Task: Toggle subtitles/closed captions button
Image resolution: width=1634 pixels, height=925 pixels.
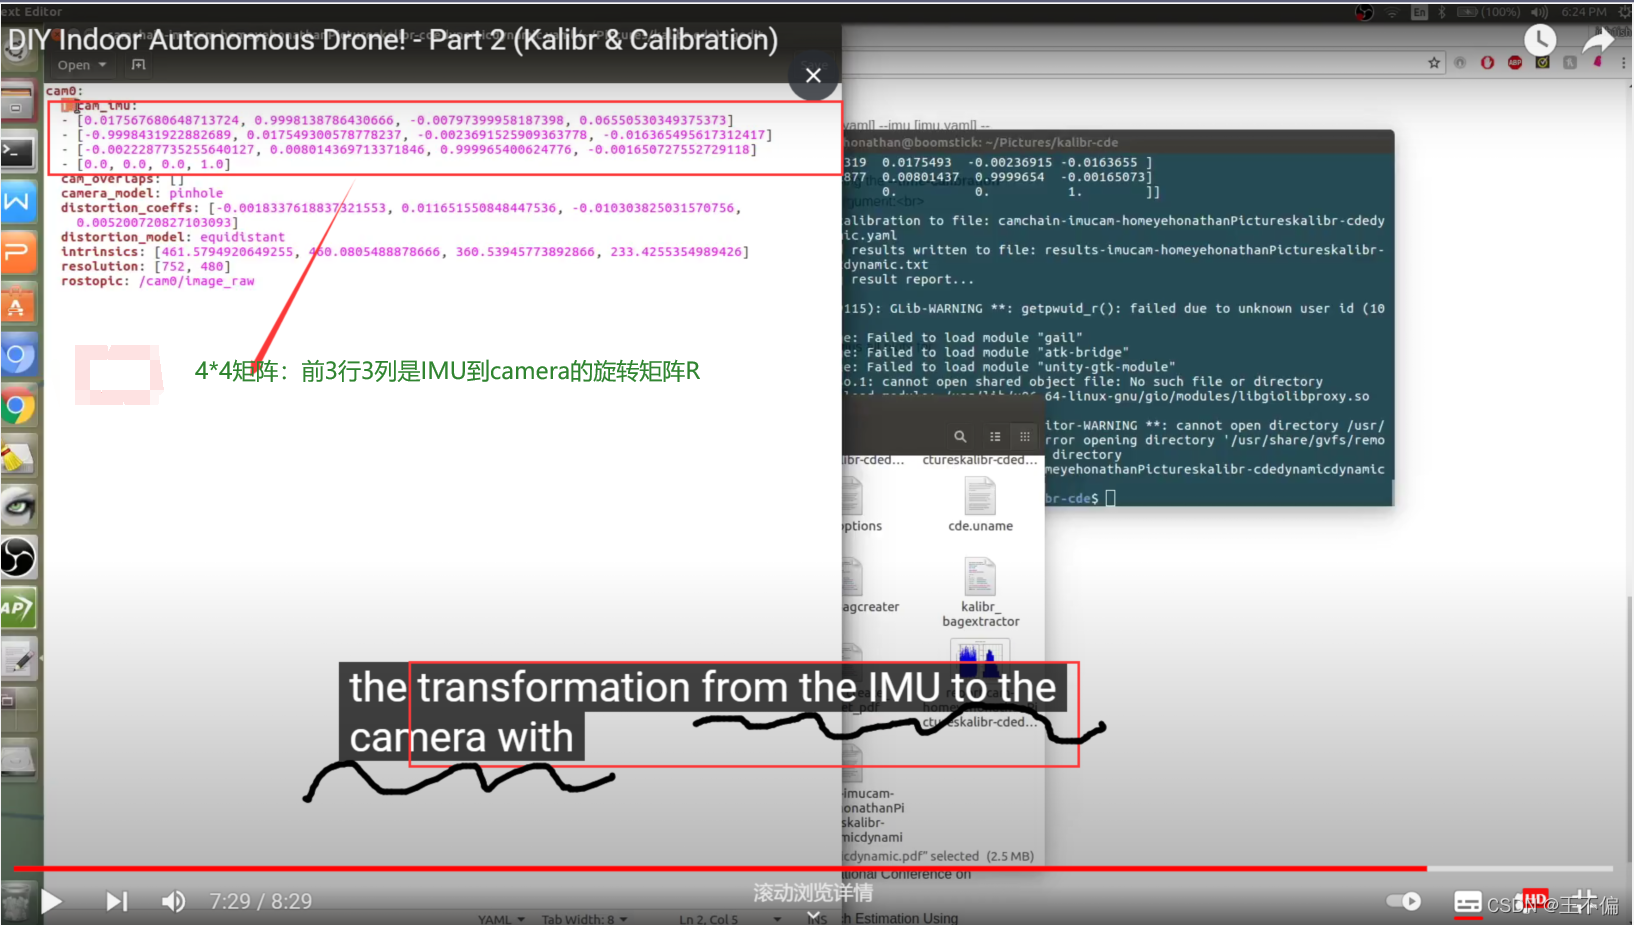Action: [x=1467, y=903]
